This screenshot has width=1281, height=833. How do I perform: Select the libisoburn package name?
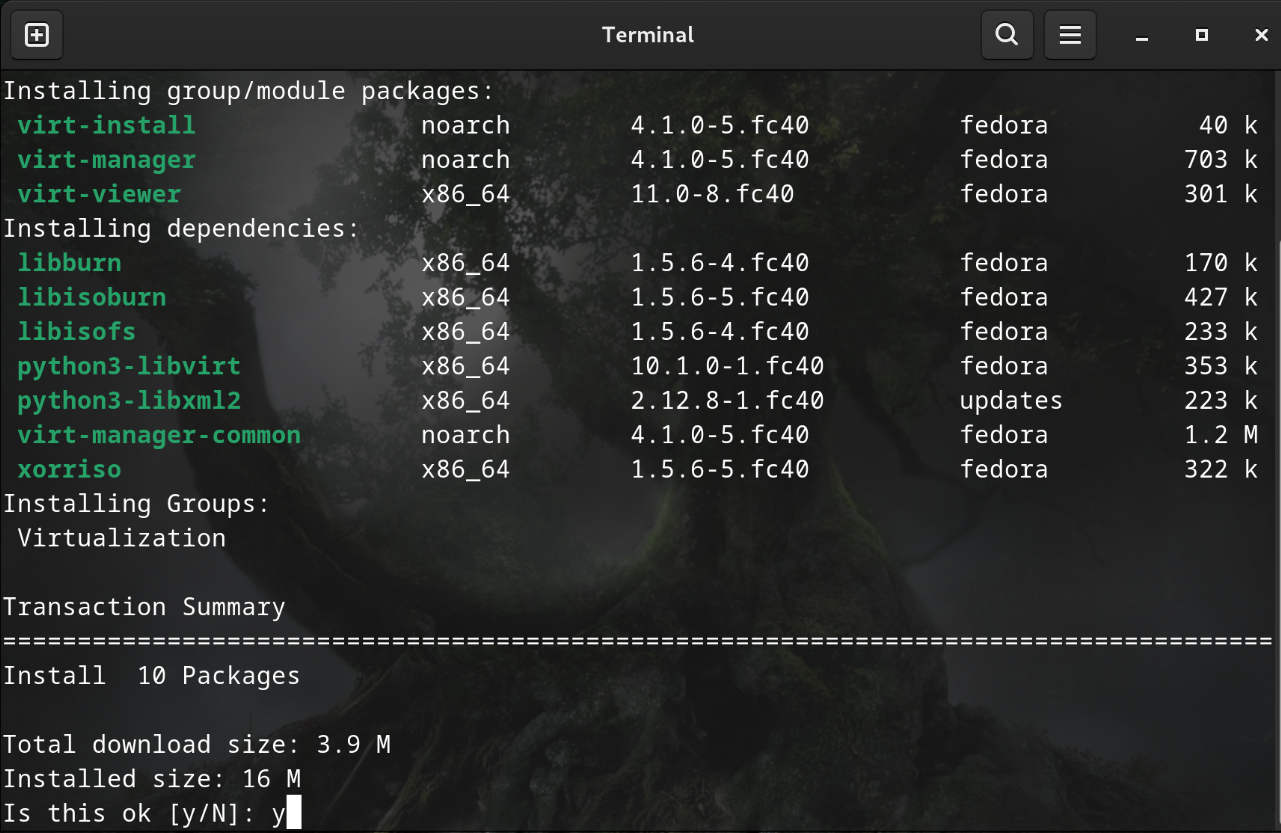(x=92, y=297)
